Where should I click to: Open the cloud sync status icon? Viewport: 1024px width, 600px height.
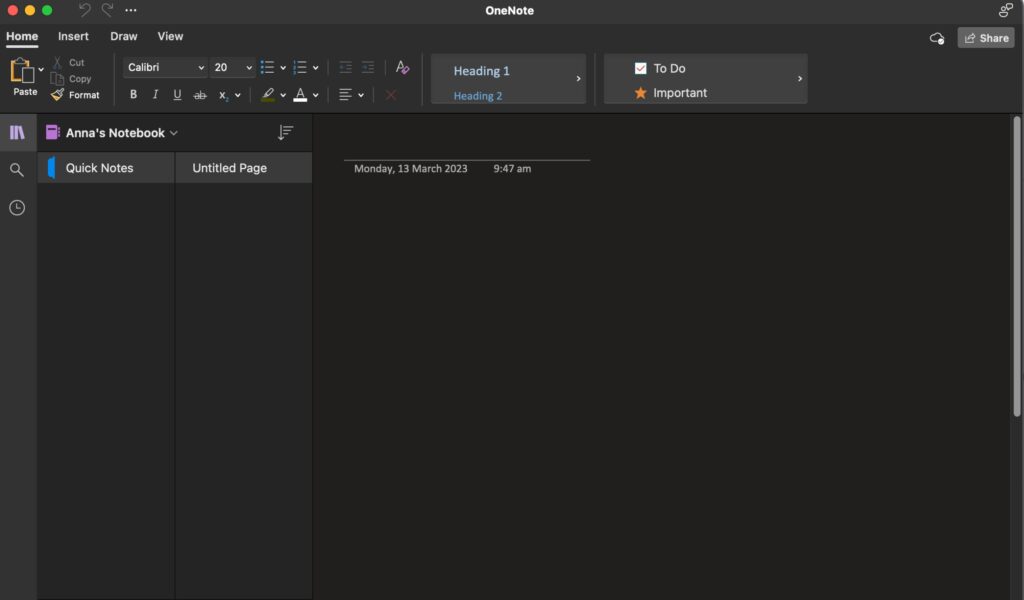937,39
